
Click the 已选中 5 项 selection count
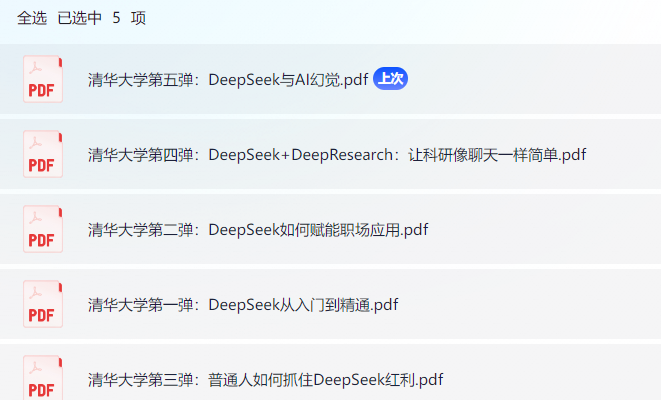[x=102, y=18]
